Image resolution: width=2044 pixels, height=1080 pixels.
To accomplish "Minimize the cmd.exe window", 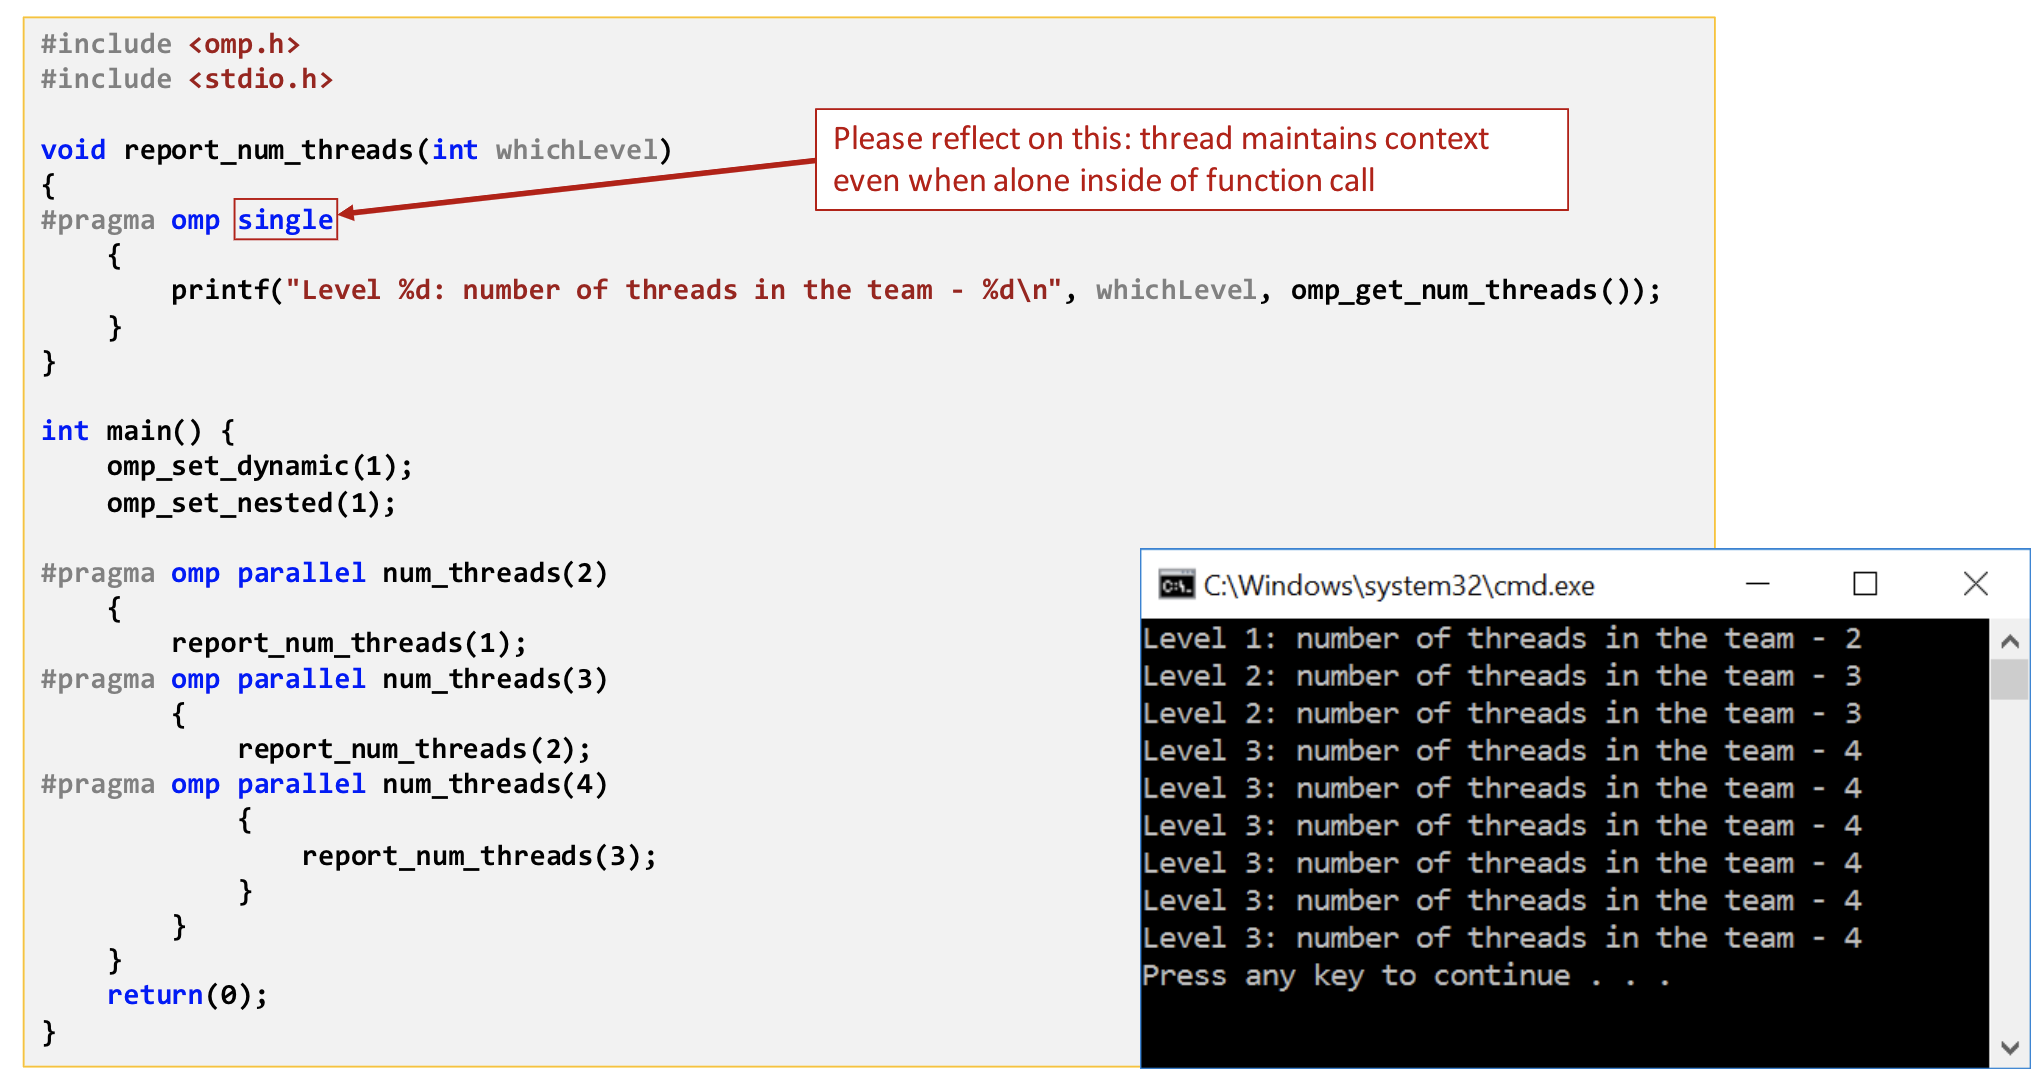I will click(x=1758, y=584).
